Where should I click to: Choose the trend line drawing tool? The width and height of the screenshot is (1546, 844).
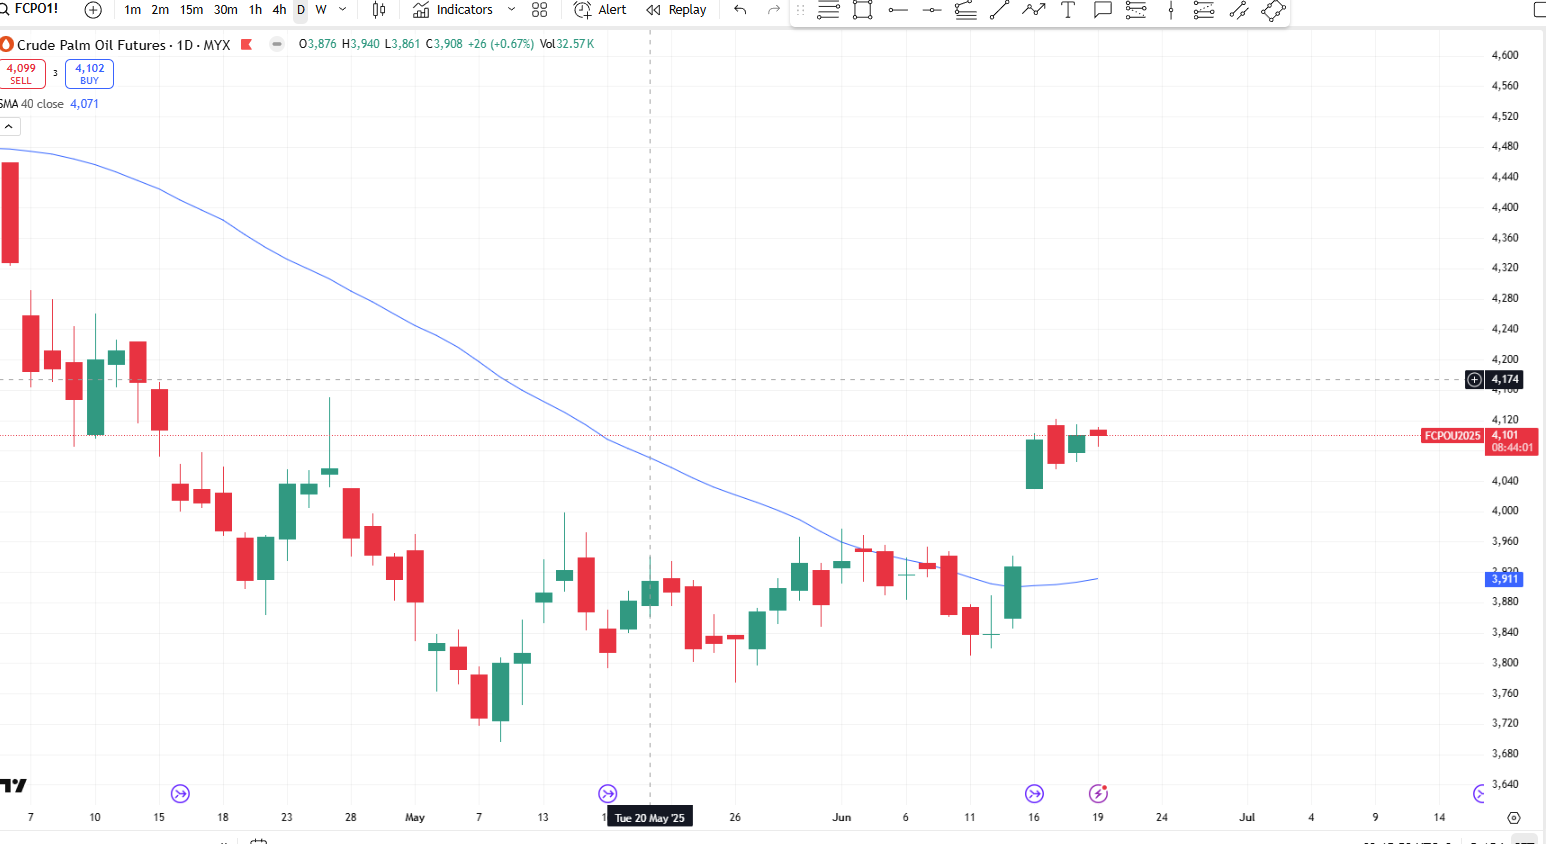coord(999,10)
